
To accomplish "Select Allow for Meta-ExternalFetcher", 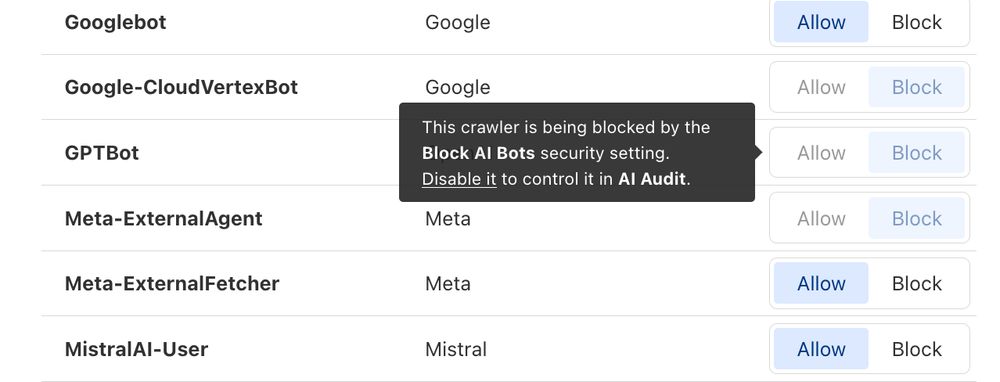I will point(821,283).
